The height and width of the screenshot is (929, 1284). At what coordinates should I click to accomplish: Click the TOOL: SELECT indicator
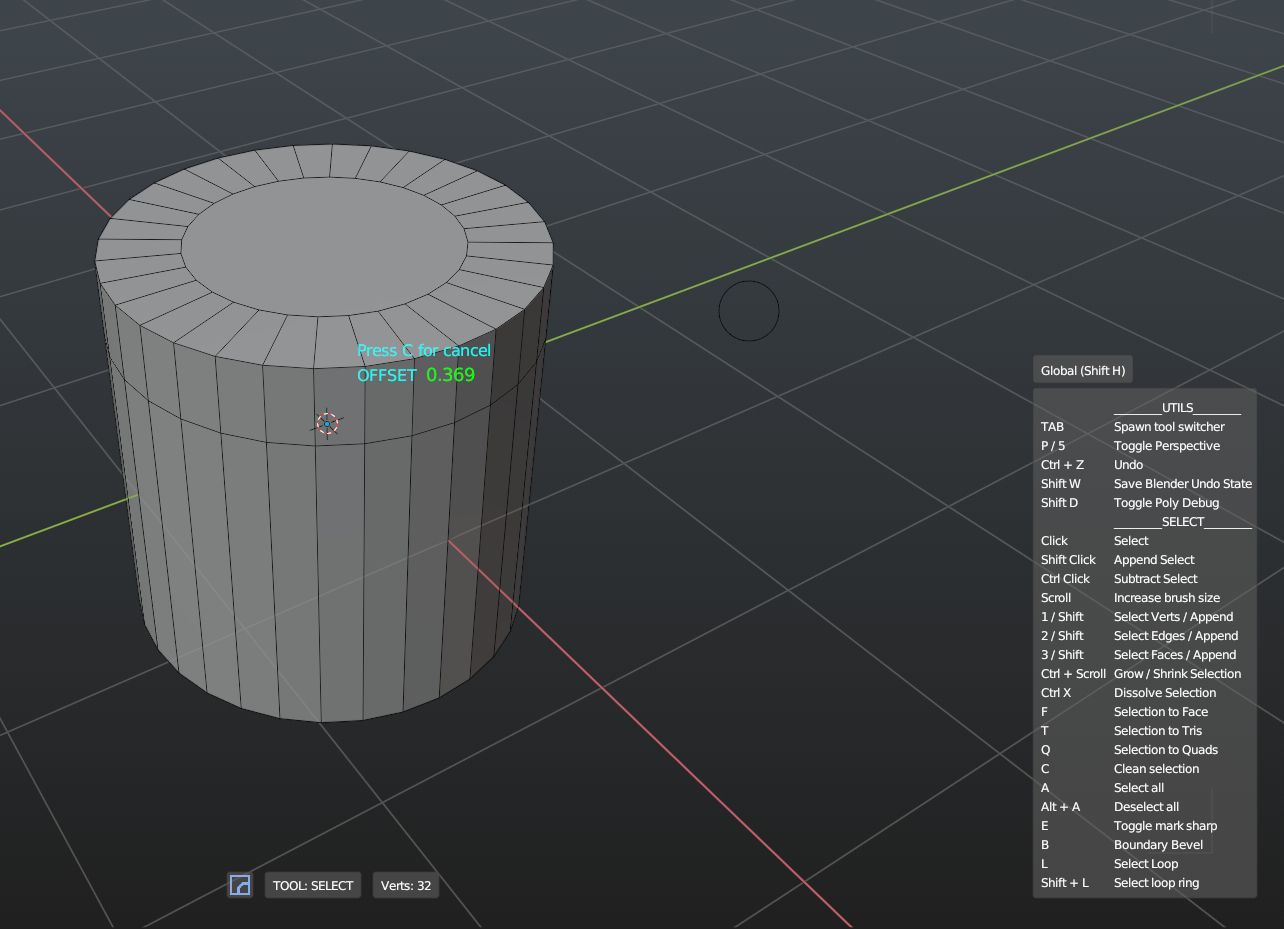pos(312,885)
